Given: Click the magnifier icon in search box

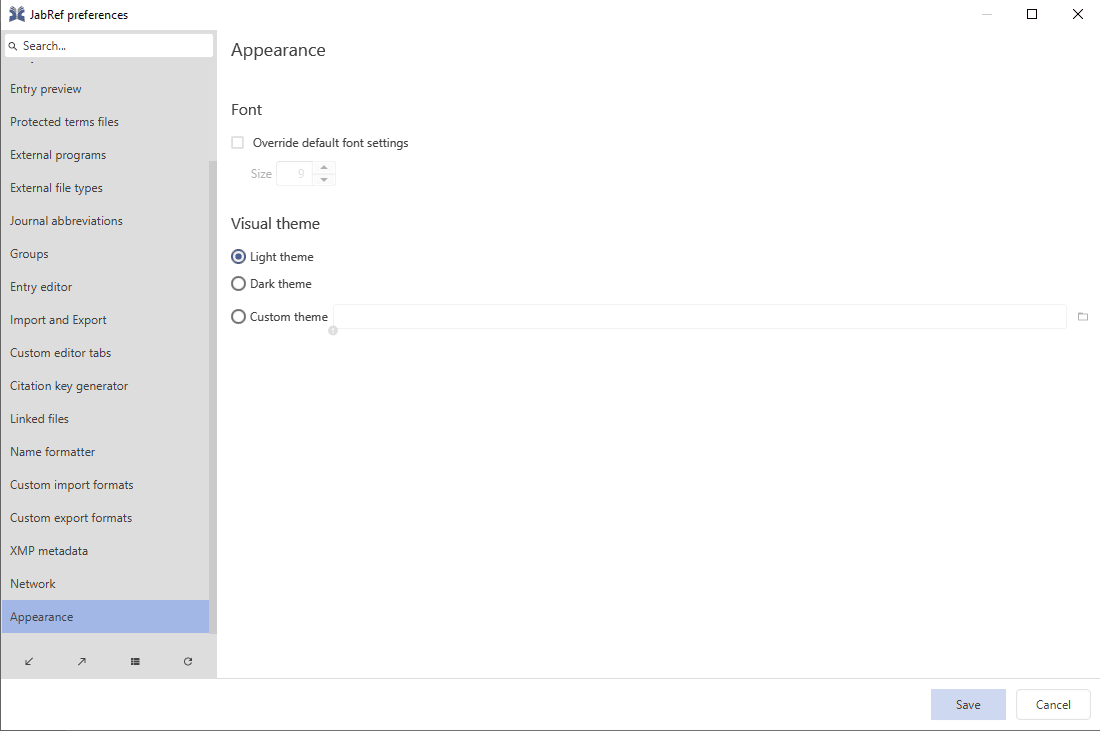Looking at the screenshot, I should point(13,46).
